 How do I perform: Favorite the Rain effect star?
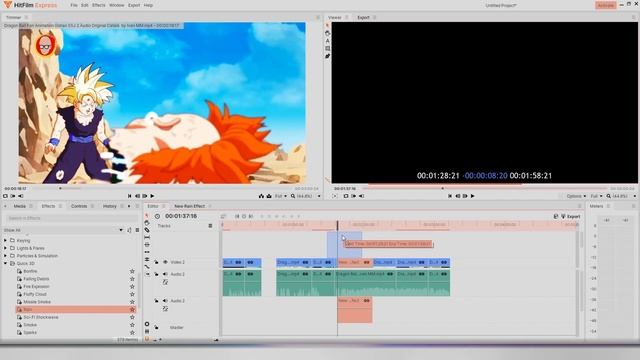pos(132,310)
